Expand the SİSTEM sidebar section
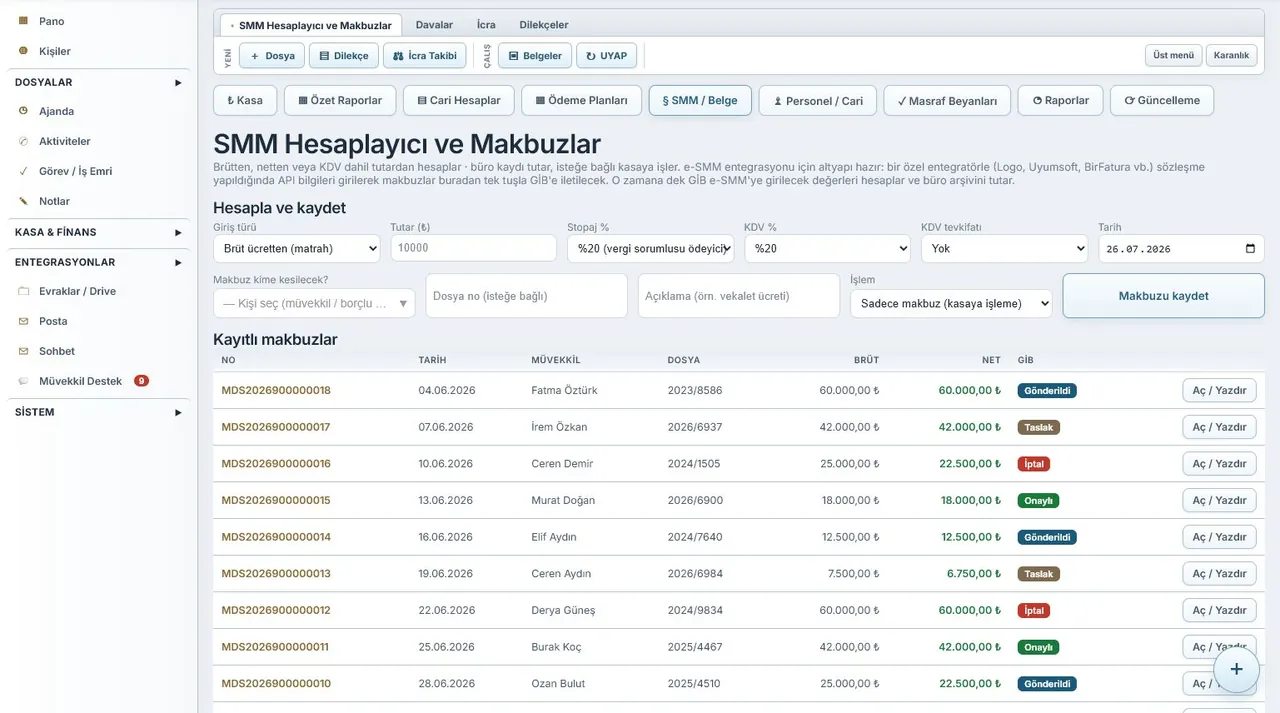 click(98, 412)
